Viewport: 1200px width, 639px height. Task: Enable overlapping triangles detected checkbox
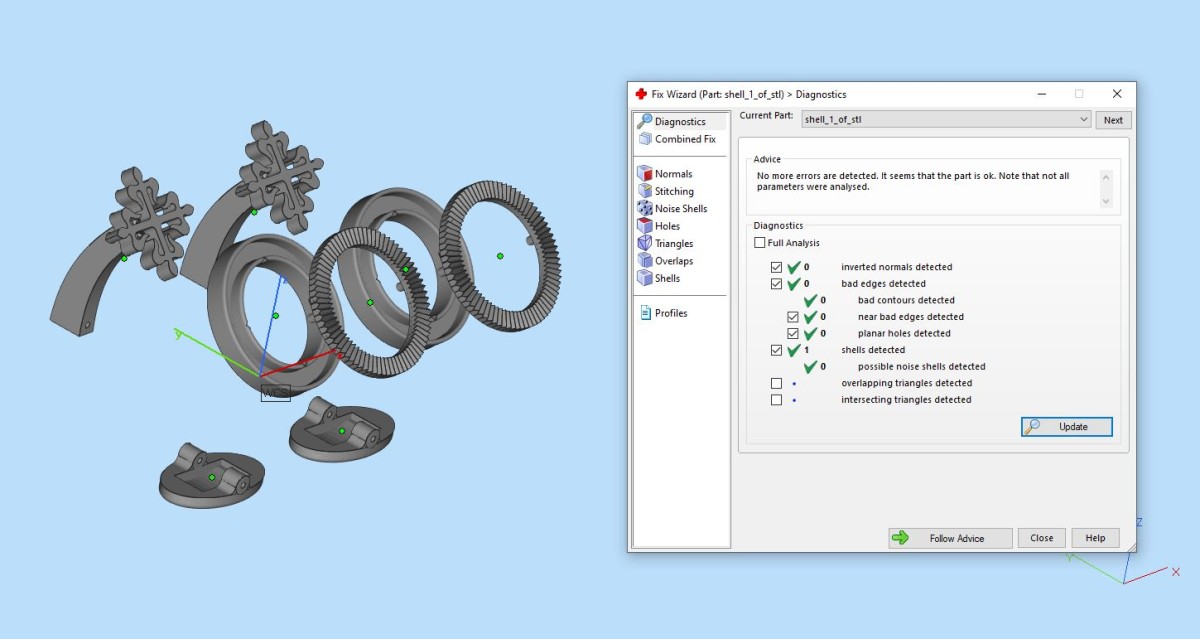pyautogui.click(x=777, y=383)
